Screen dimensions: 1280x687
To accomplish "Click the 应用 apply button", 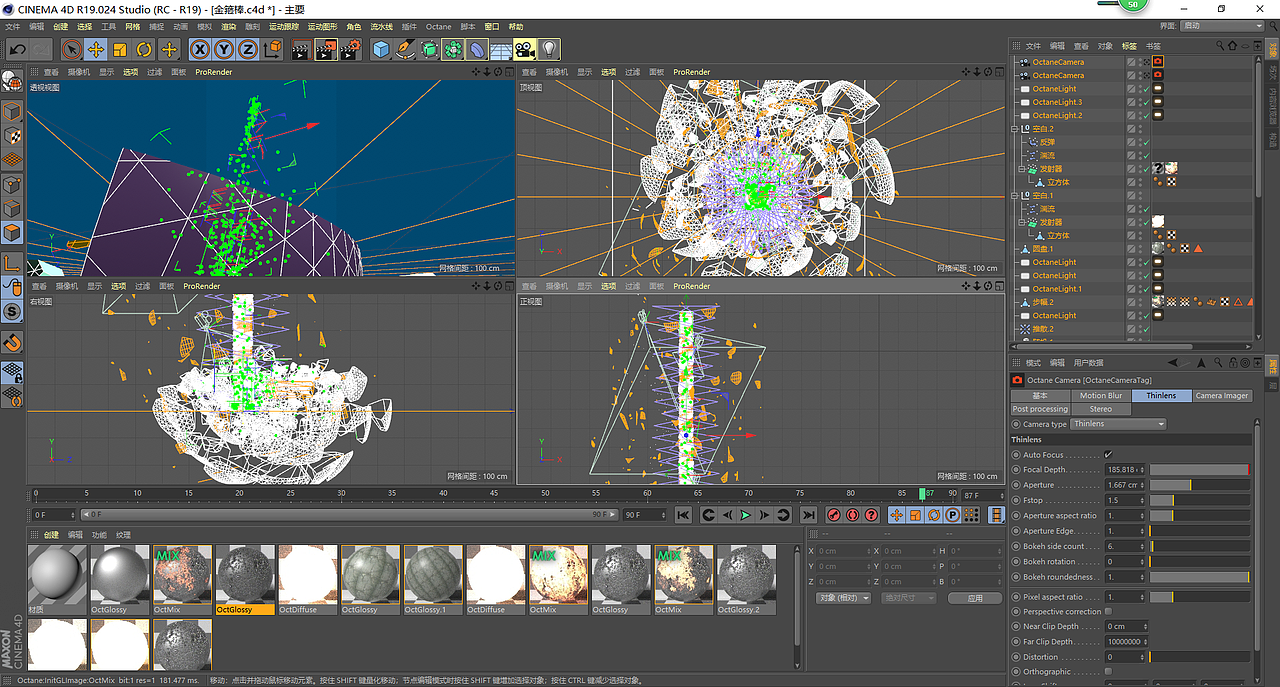I will pyautogui.click(x=974, y=598).
